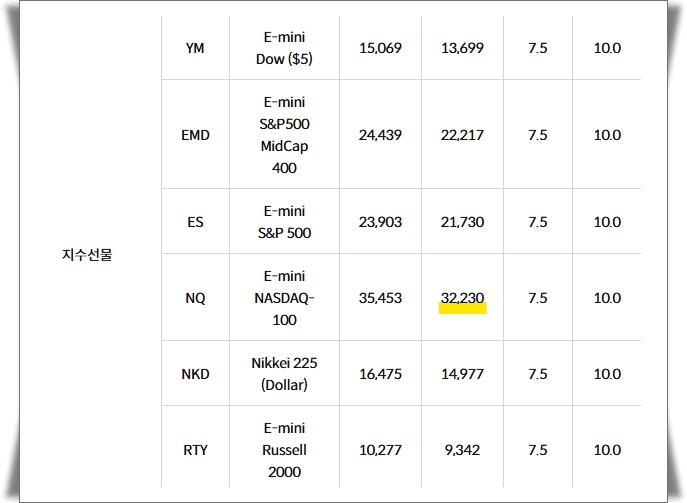687x503 pixels.
Task: Select the Nikkei 225 (Dollar) name
Action: [x=284, y=374]
